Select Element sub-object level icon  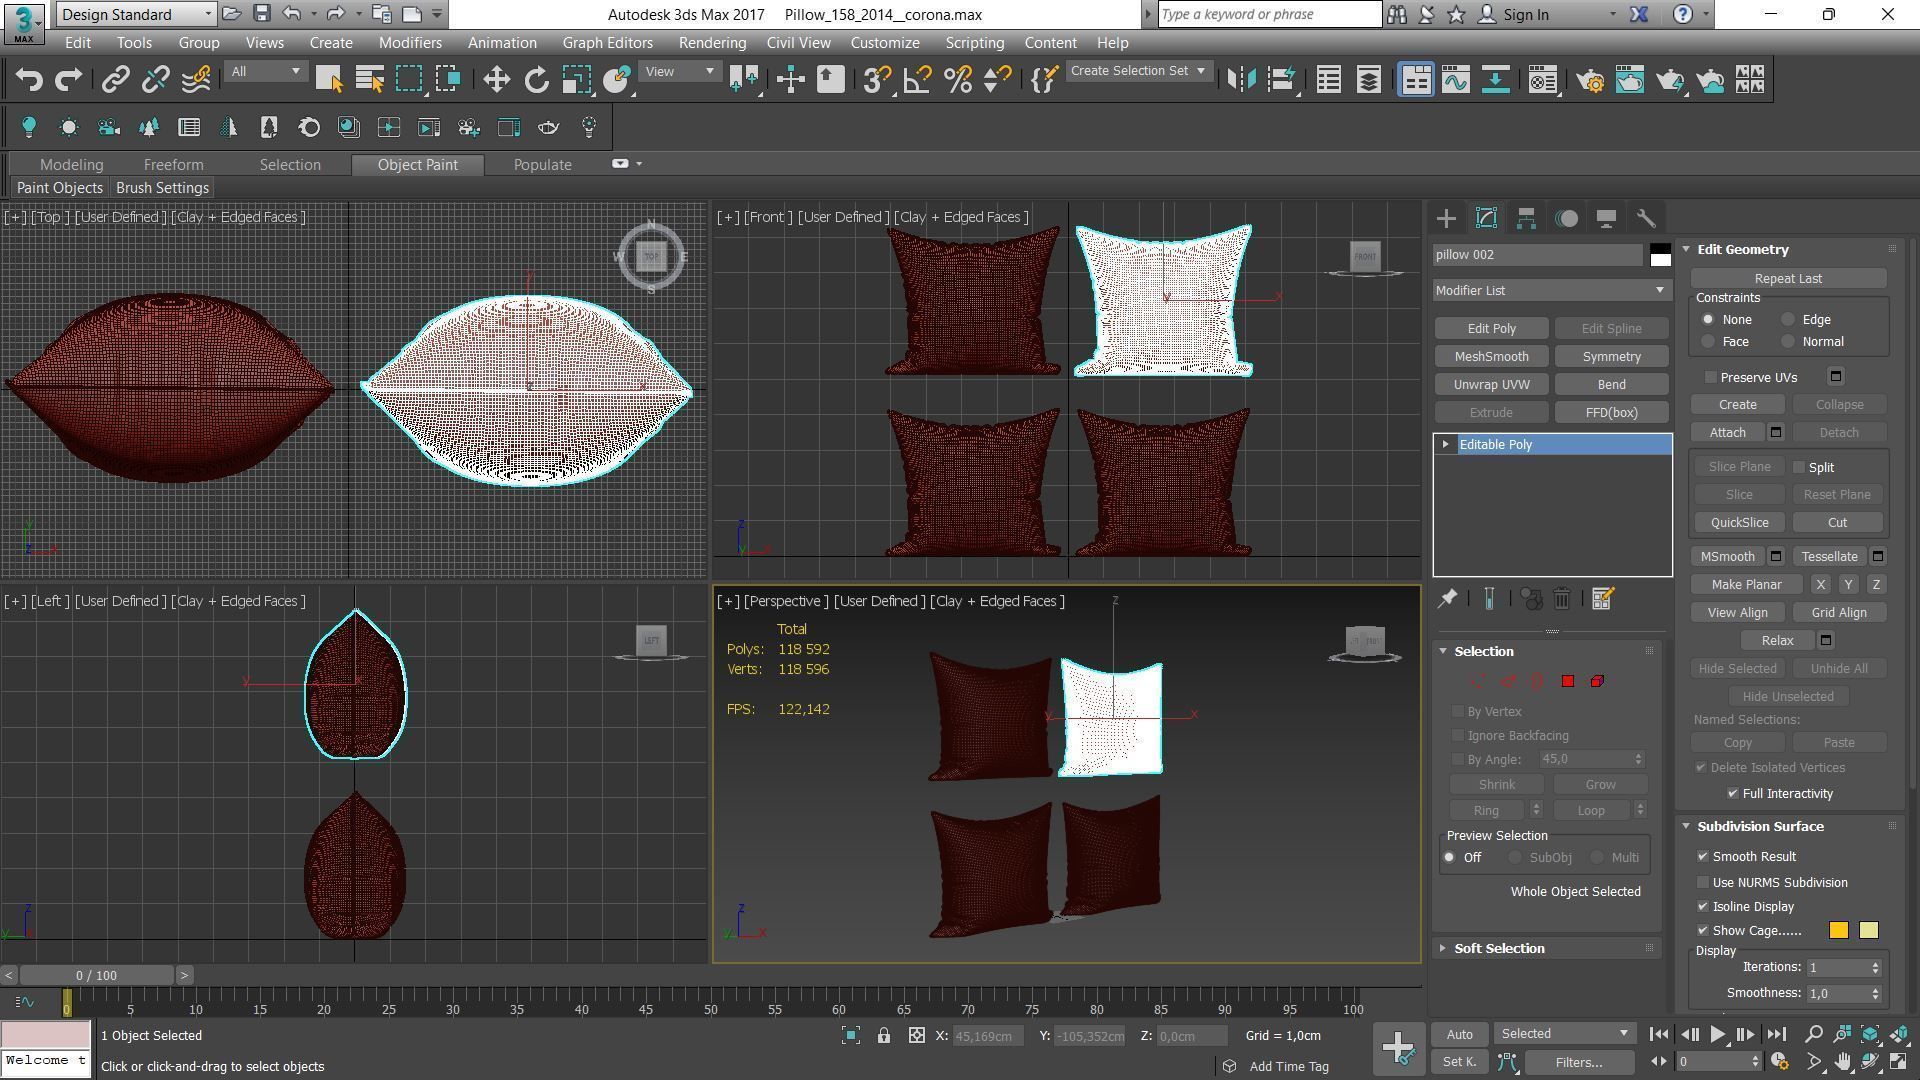coord(1597,681)
